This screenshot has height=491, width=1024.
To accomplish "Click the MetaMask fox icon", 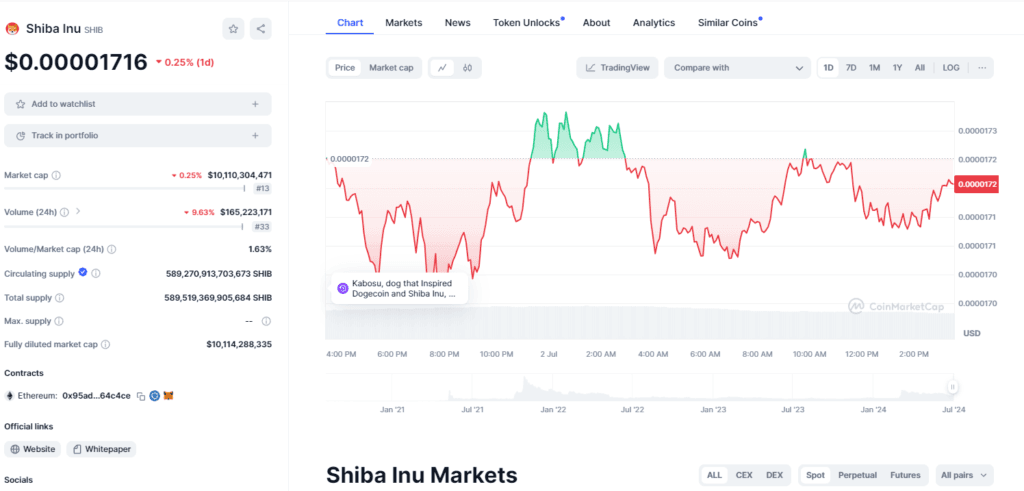I will click(x=168, y=396).
